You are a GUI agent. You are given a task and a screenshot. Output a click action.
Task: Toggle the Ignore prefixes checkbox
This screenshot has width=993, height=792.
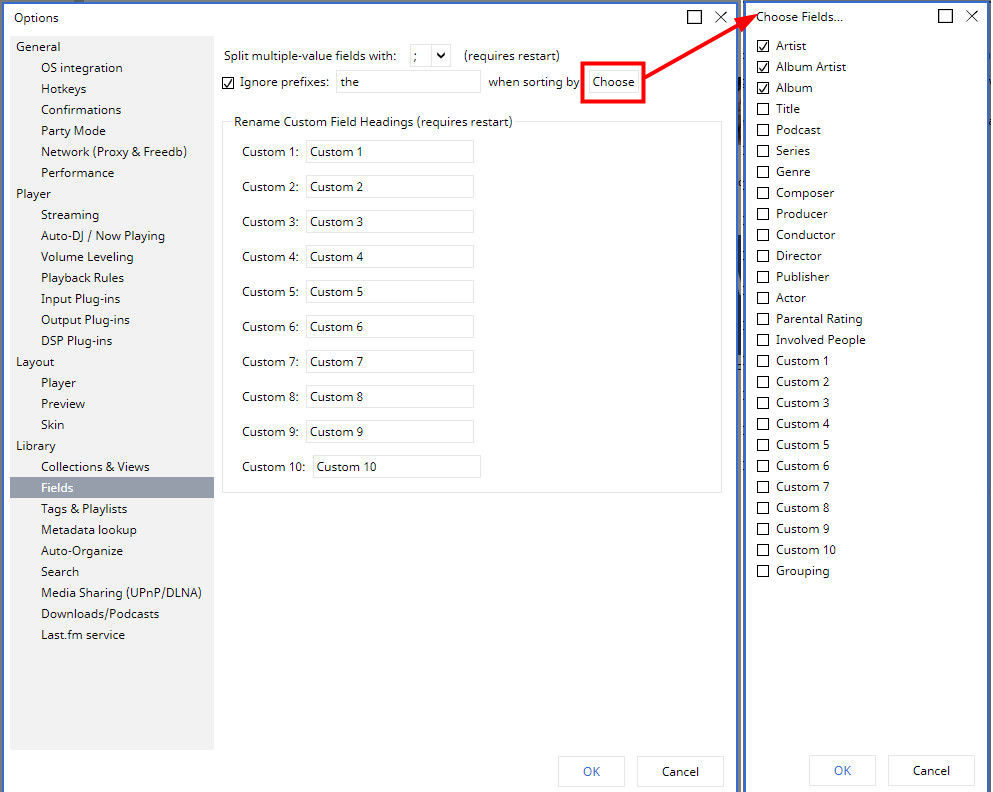tap(229, 82)
